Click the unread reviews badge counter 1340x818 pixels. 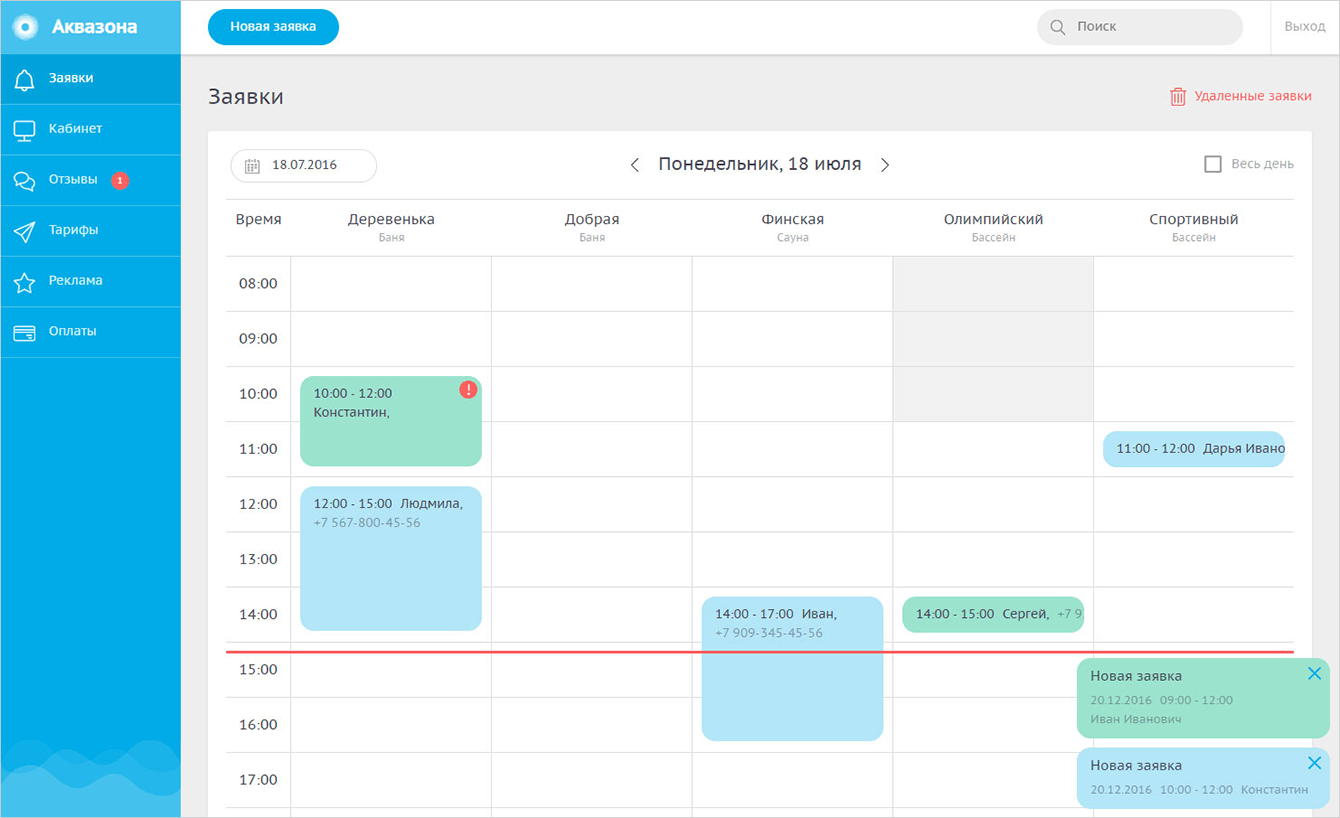click(x=120, y=180)
